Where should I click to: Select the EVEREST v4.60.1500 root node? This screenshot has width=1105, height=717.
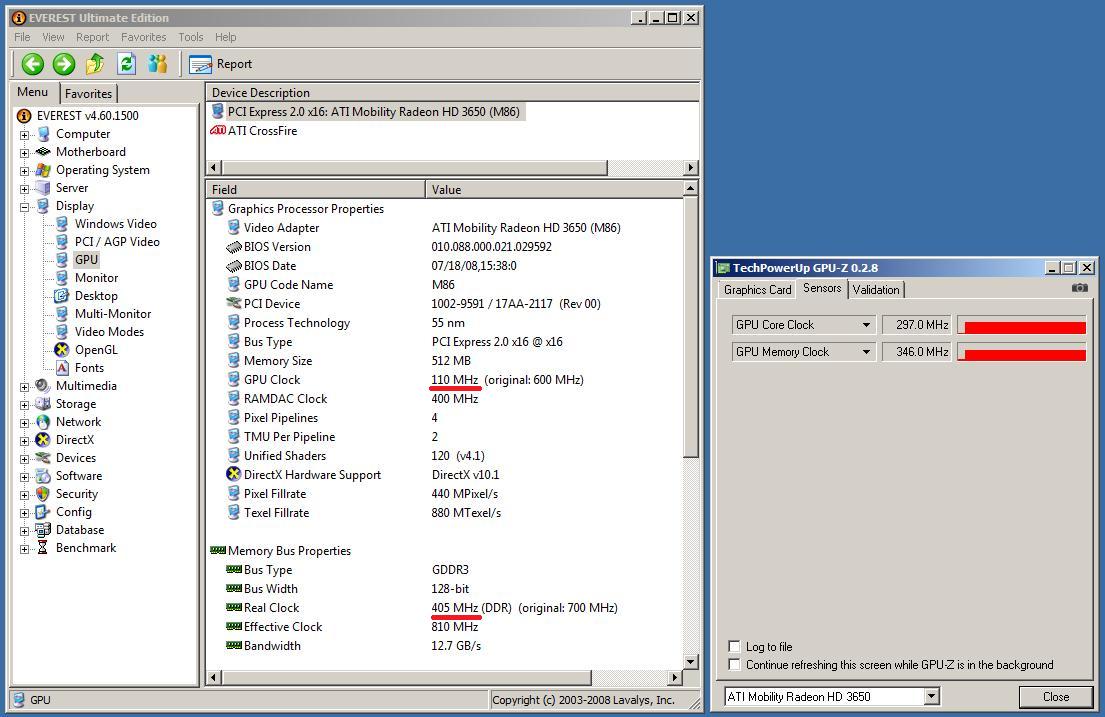pos(87,116)
